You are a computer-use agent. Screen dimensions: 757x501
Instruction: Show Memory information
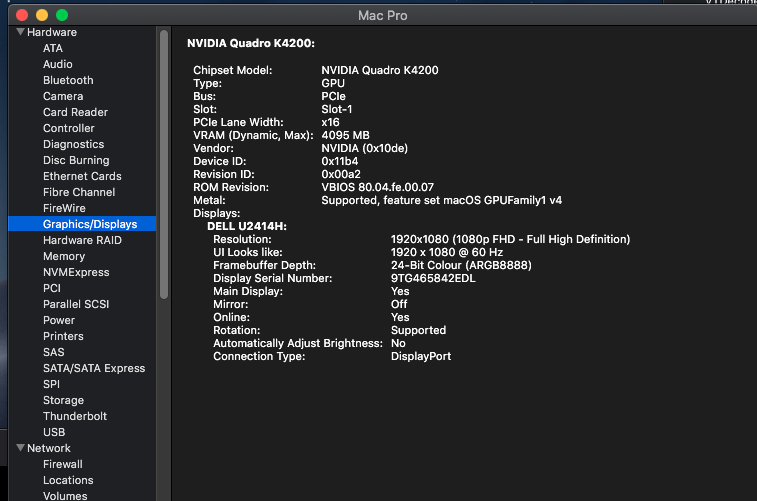coord(64,256)
